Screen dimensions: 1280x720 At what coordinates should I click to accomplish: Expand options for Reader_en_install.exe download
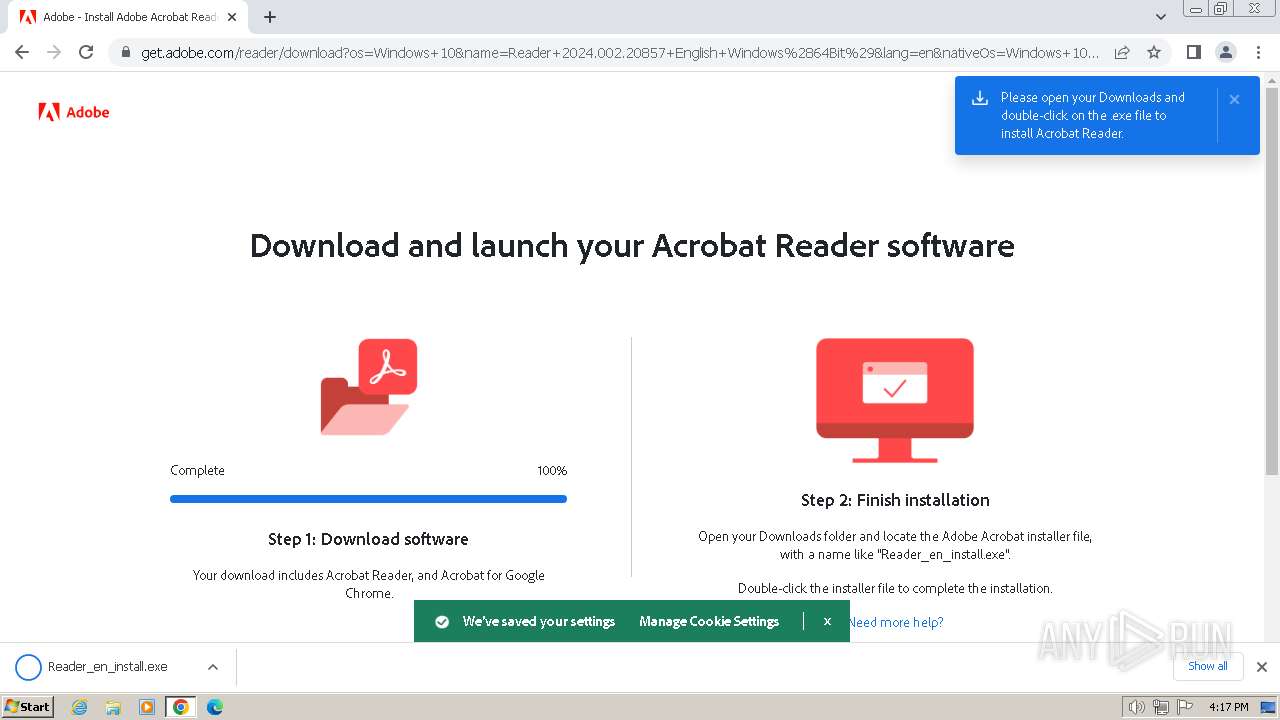(213, 667)
